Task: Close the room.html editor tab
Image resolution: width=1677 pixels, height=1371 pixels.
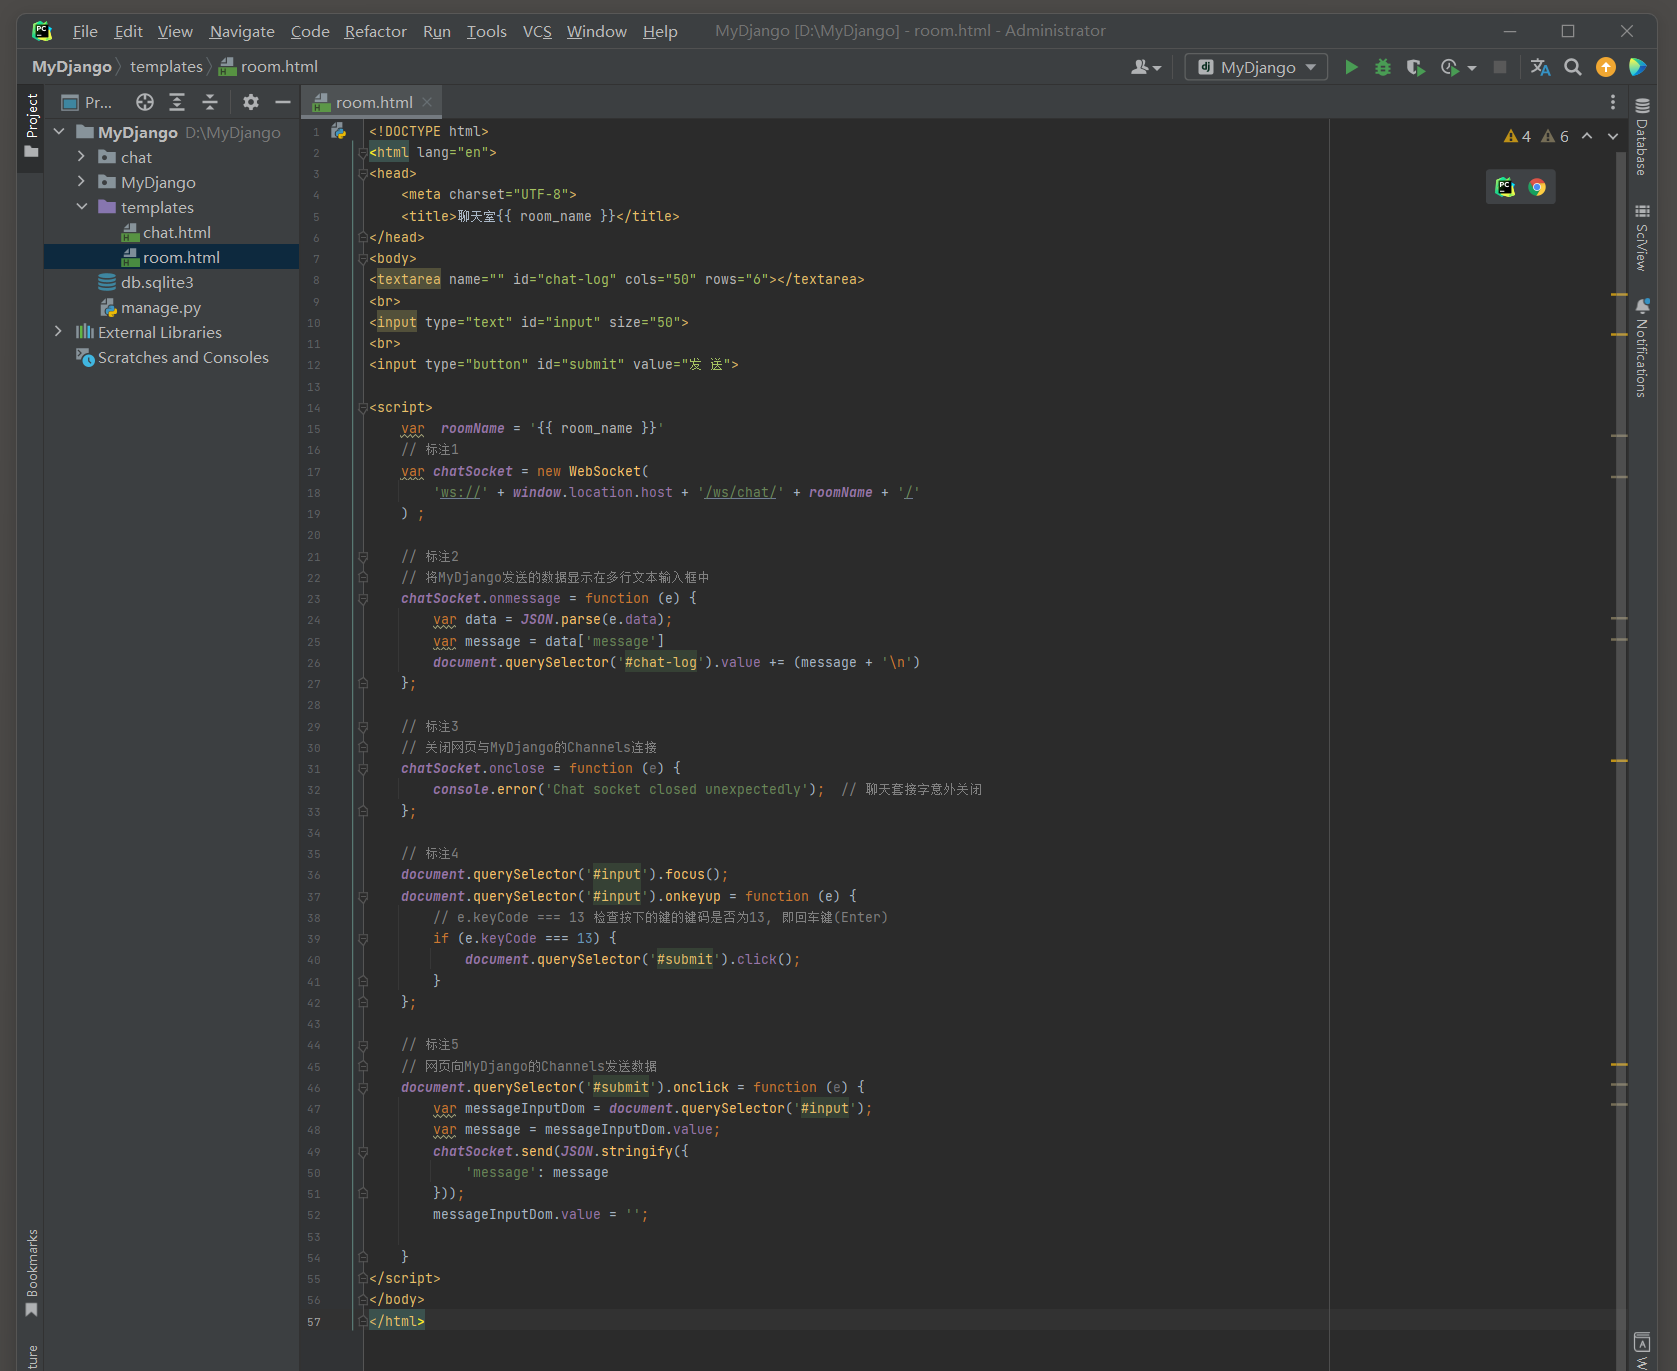Action: [427, 102]
